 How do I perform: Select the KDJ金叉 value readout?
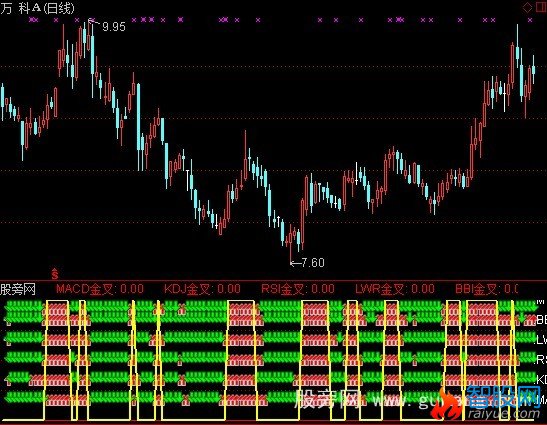coord(202,289)
